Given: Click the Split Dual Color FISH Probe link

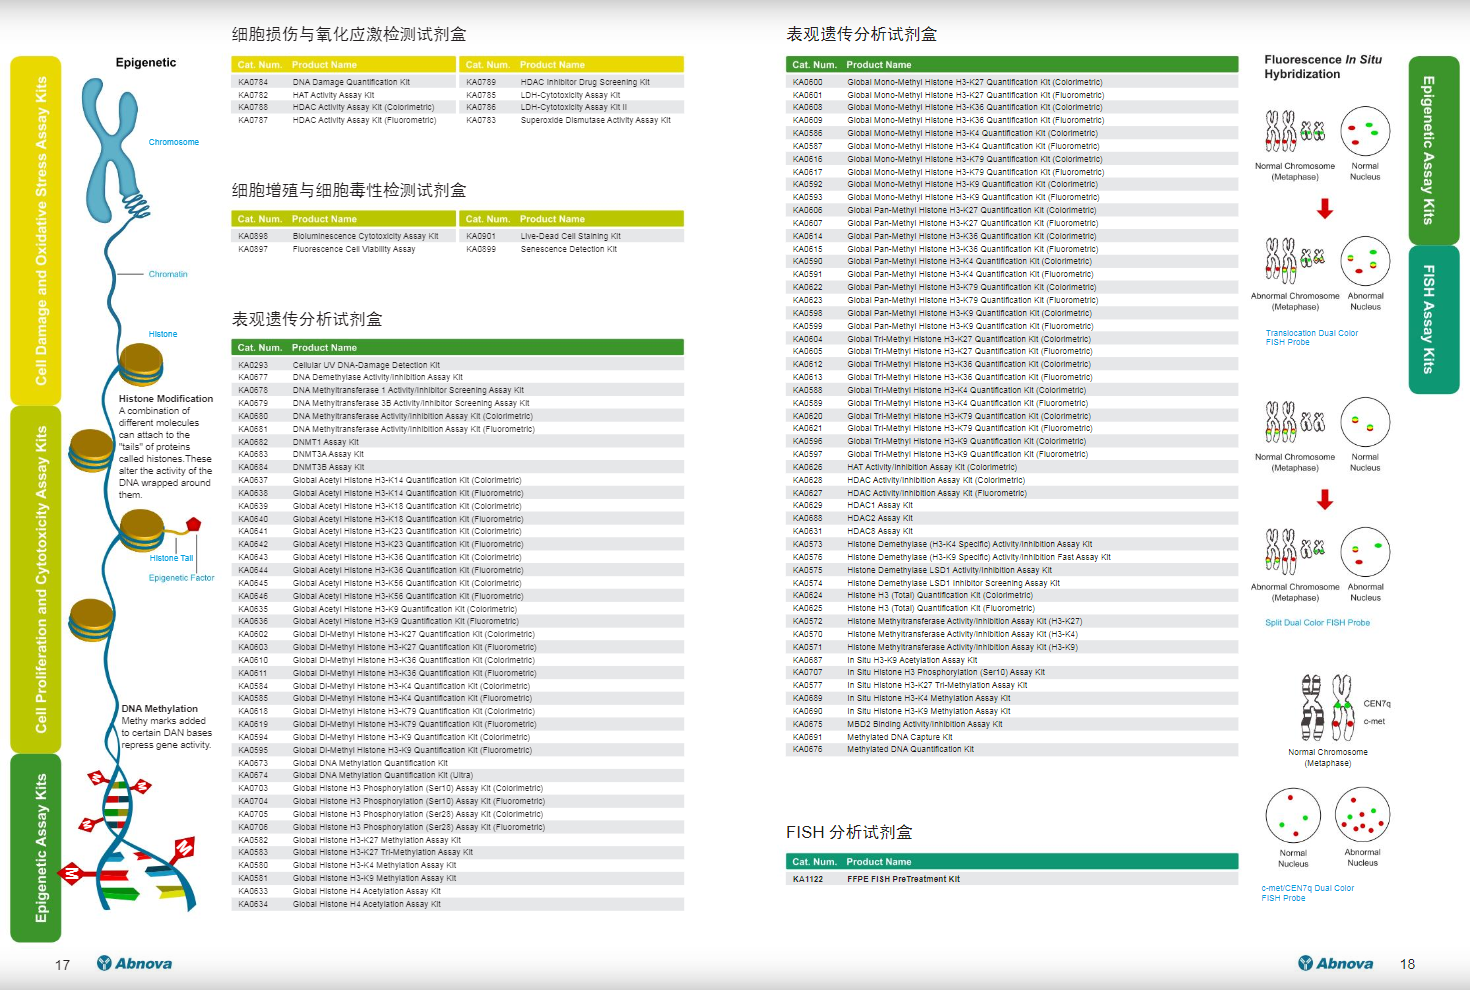Looking at the screenshot, I should click(x=1317, y=623).
